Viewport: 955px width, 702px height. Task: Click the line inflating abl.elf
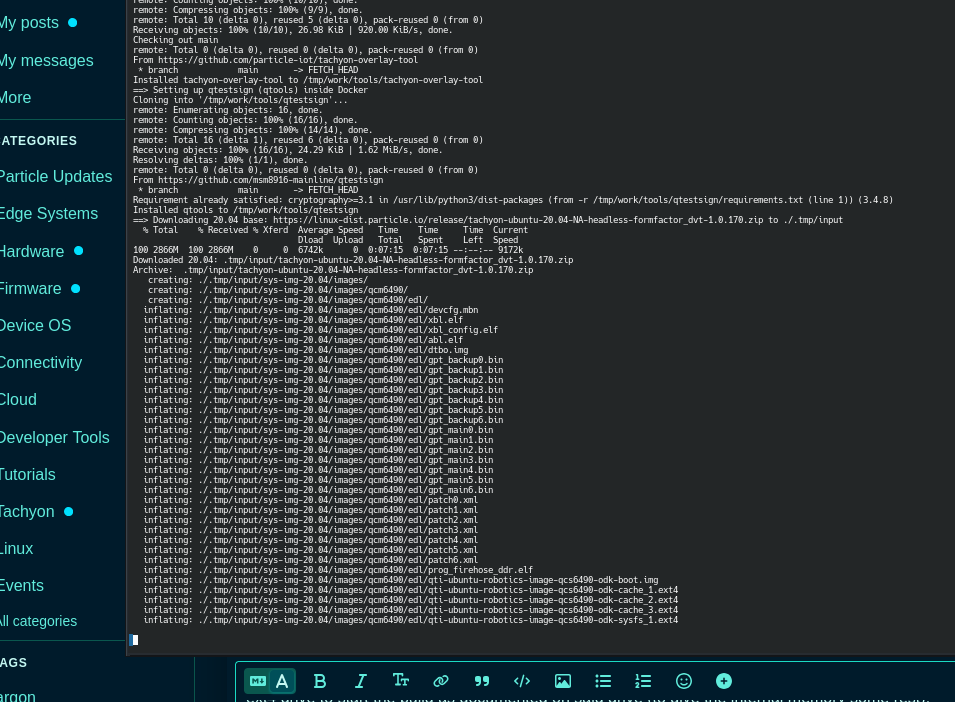[303, 340]
